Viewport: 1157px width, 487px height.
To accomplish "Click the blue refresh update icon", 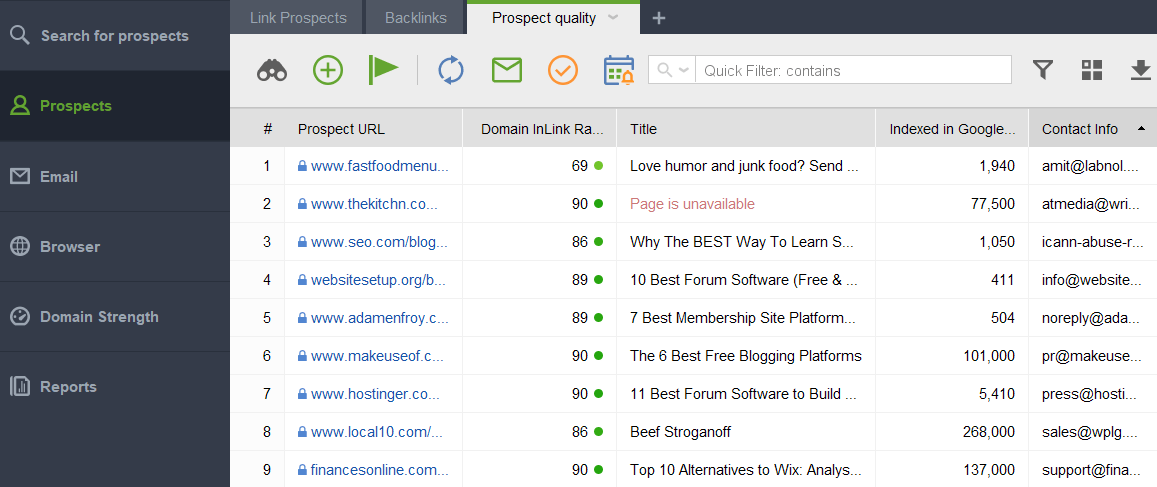I will pyautogui.click(x=451, y=71).
